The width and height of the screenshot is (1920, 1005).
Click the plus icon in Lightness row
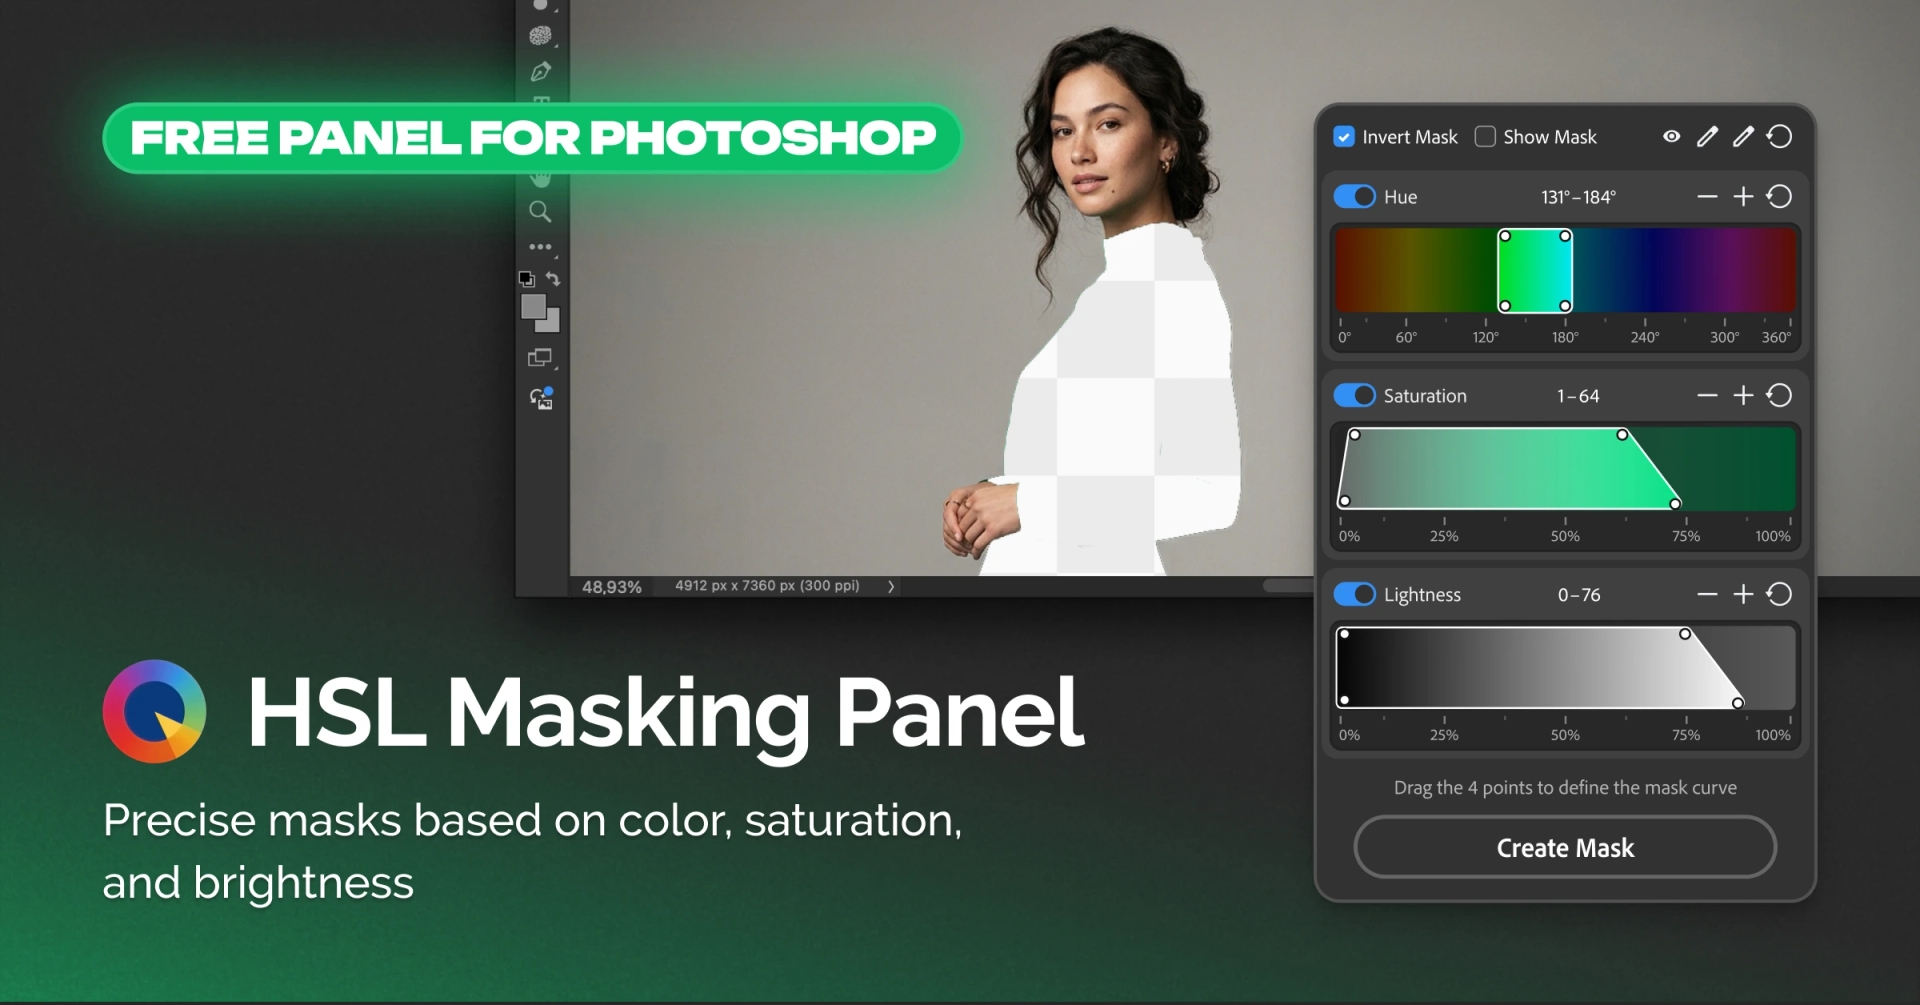[1743, 595]
